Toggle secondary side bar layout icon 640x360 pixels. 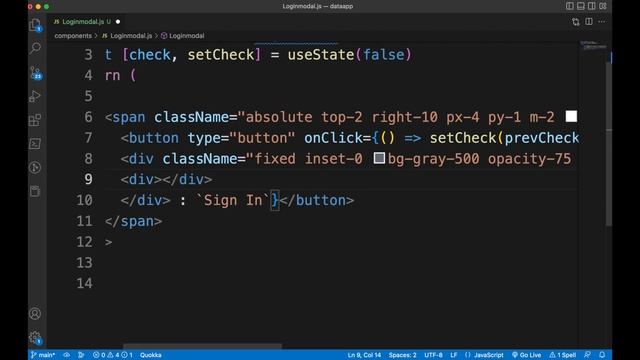coord(591,6)
